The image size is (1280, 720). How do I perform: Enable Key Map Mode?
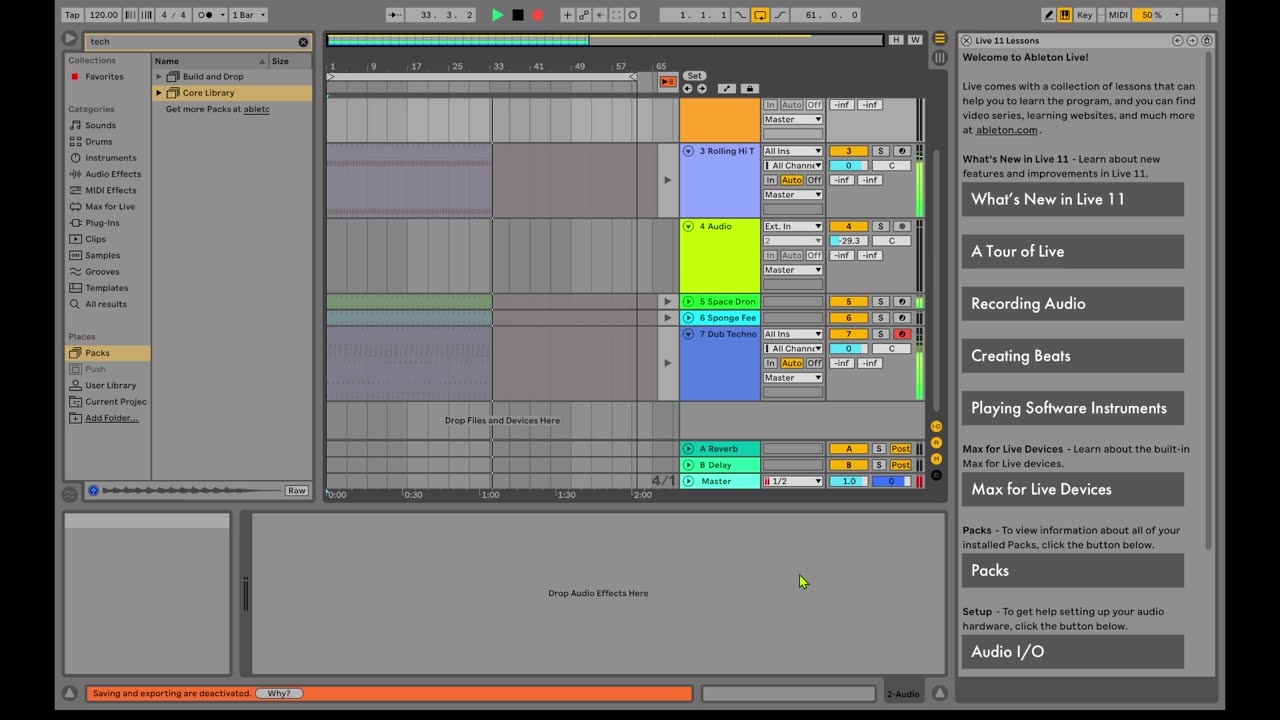click(1085, 15)
